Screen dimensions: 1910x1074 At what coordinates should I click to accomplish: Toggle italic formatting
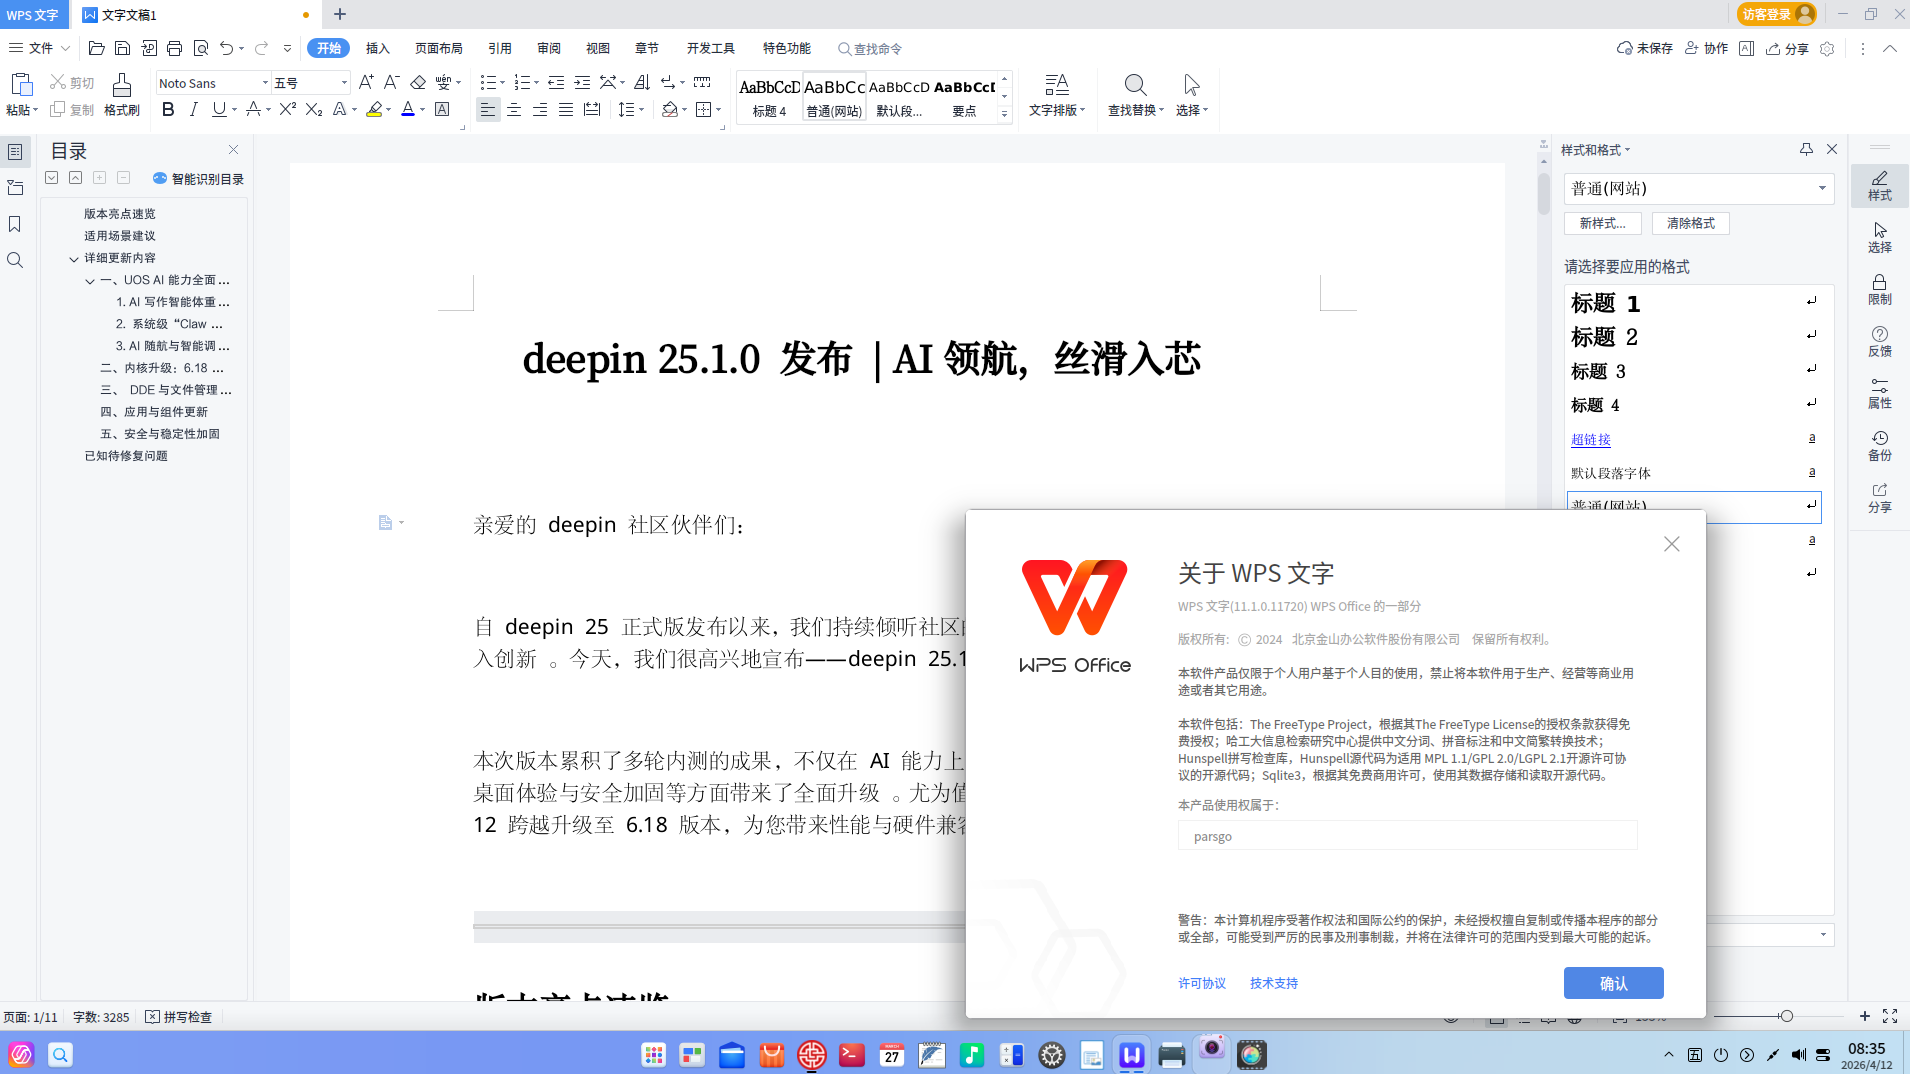pos(194,110)
